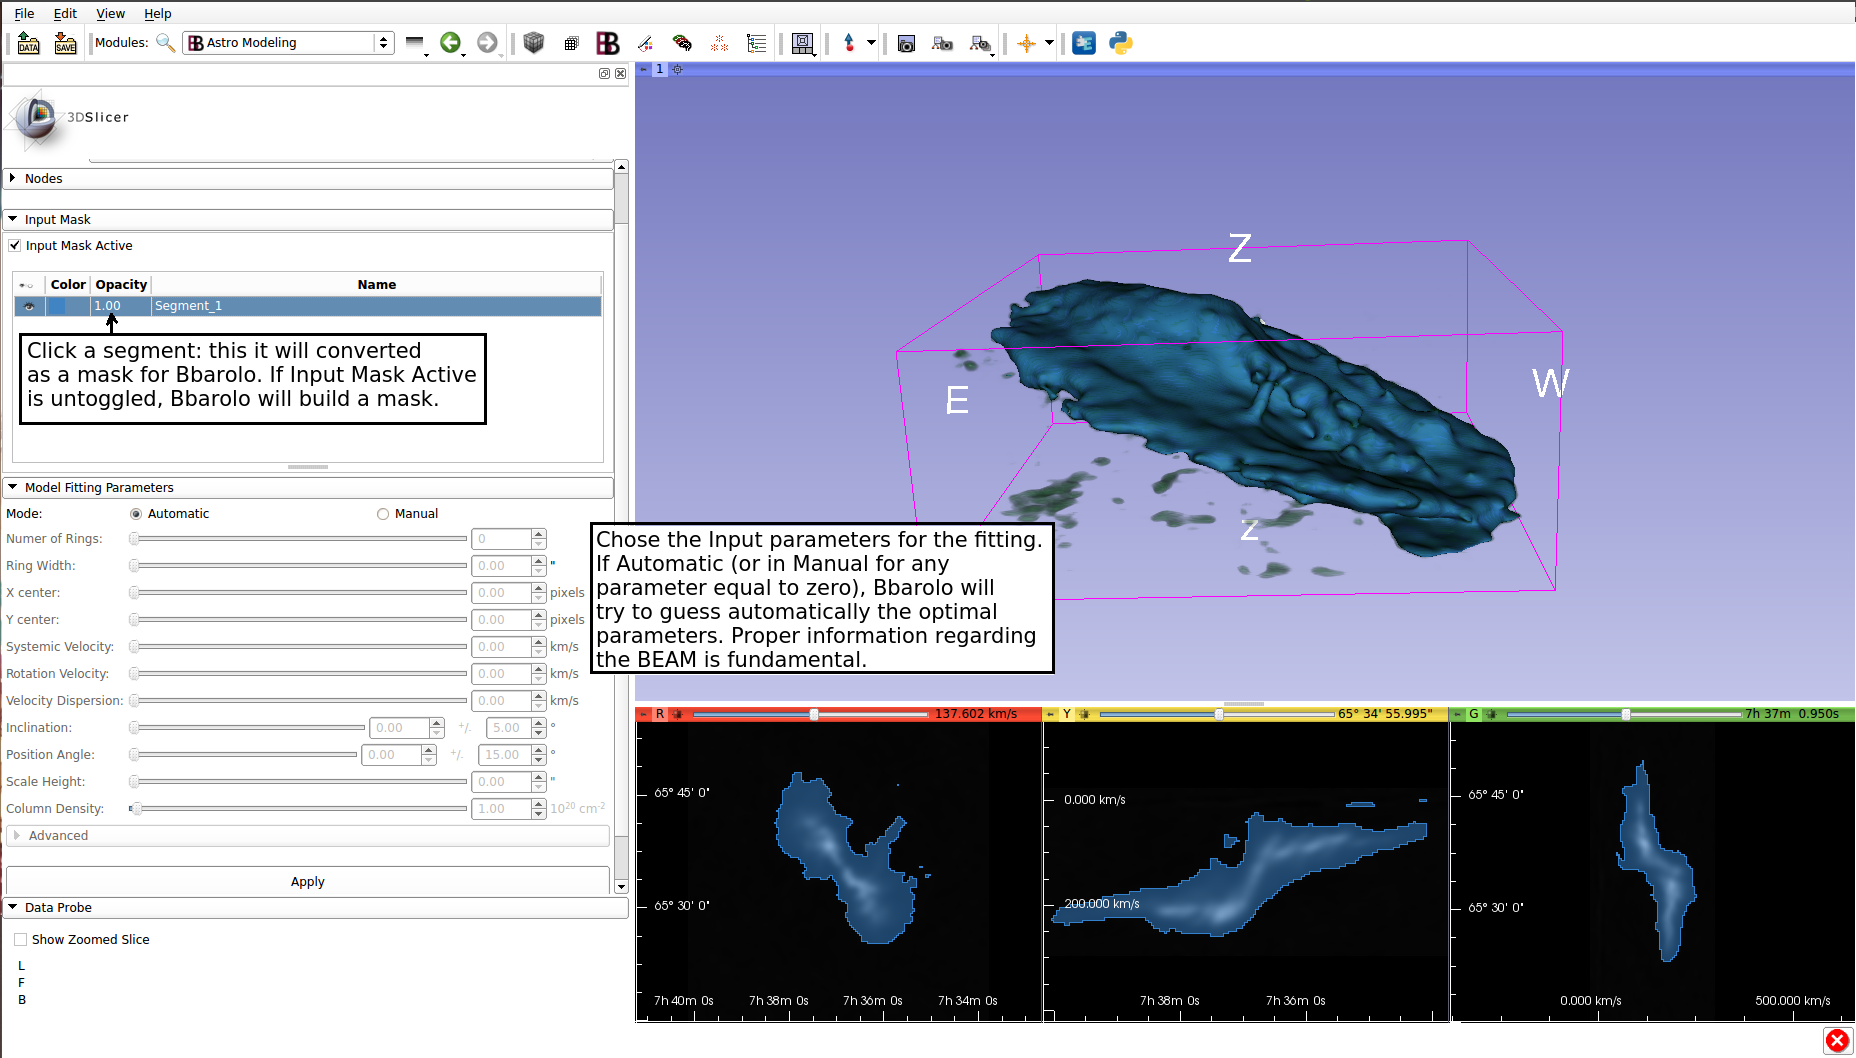1856x1058 pixels.
Task: Select the Manual mode radio button
Action: point(383,514)
